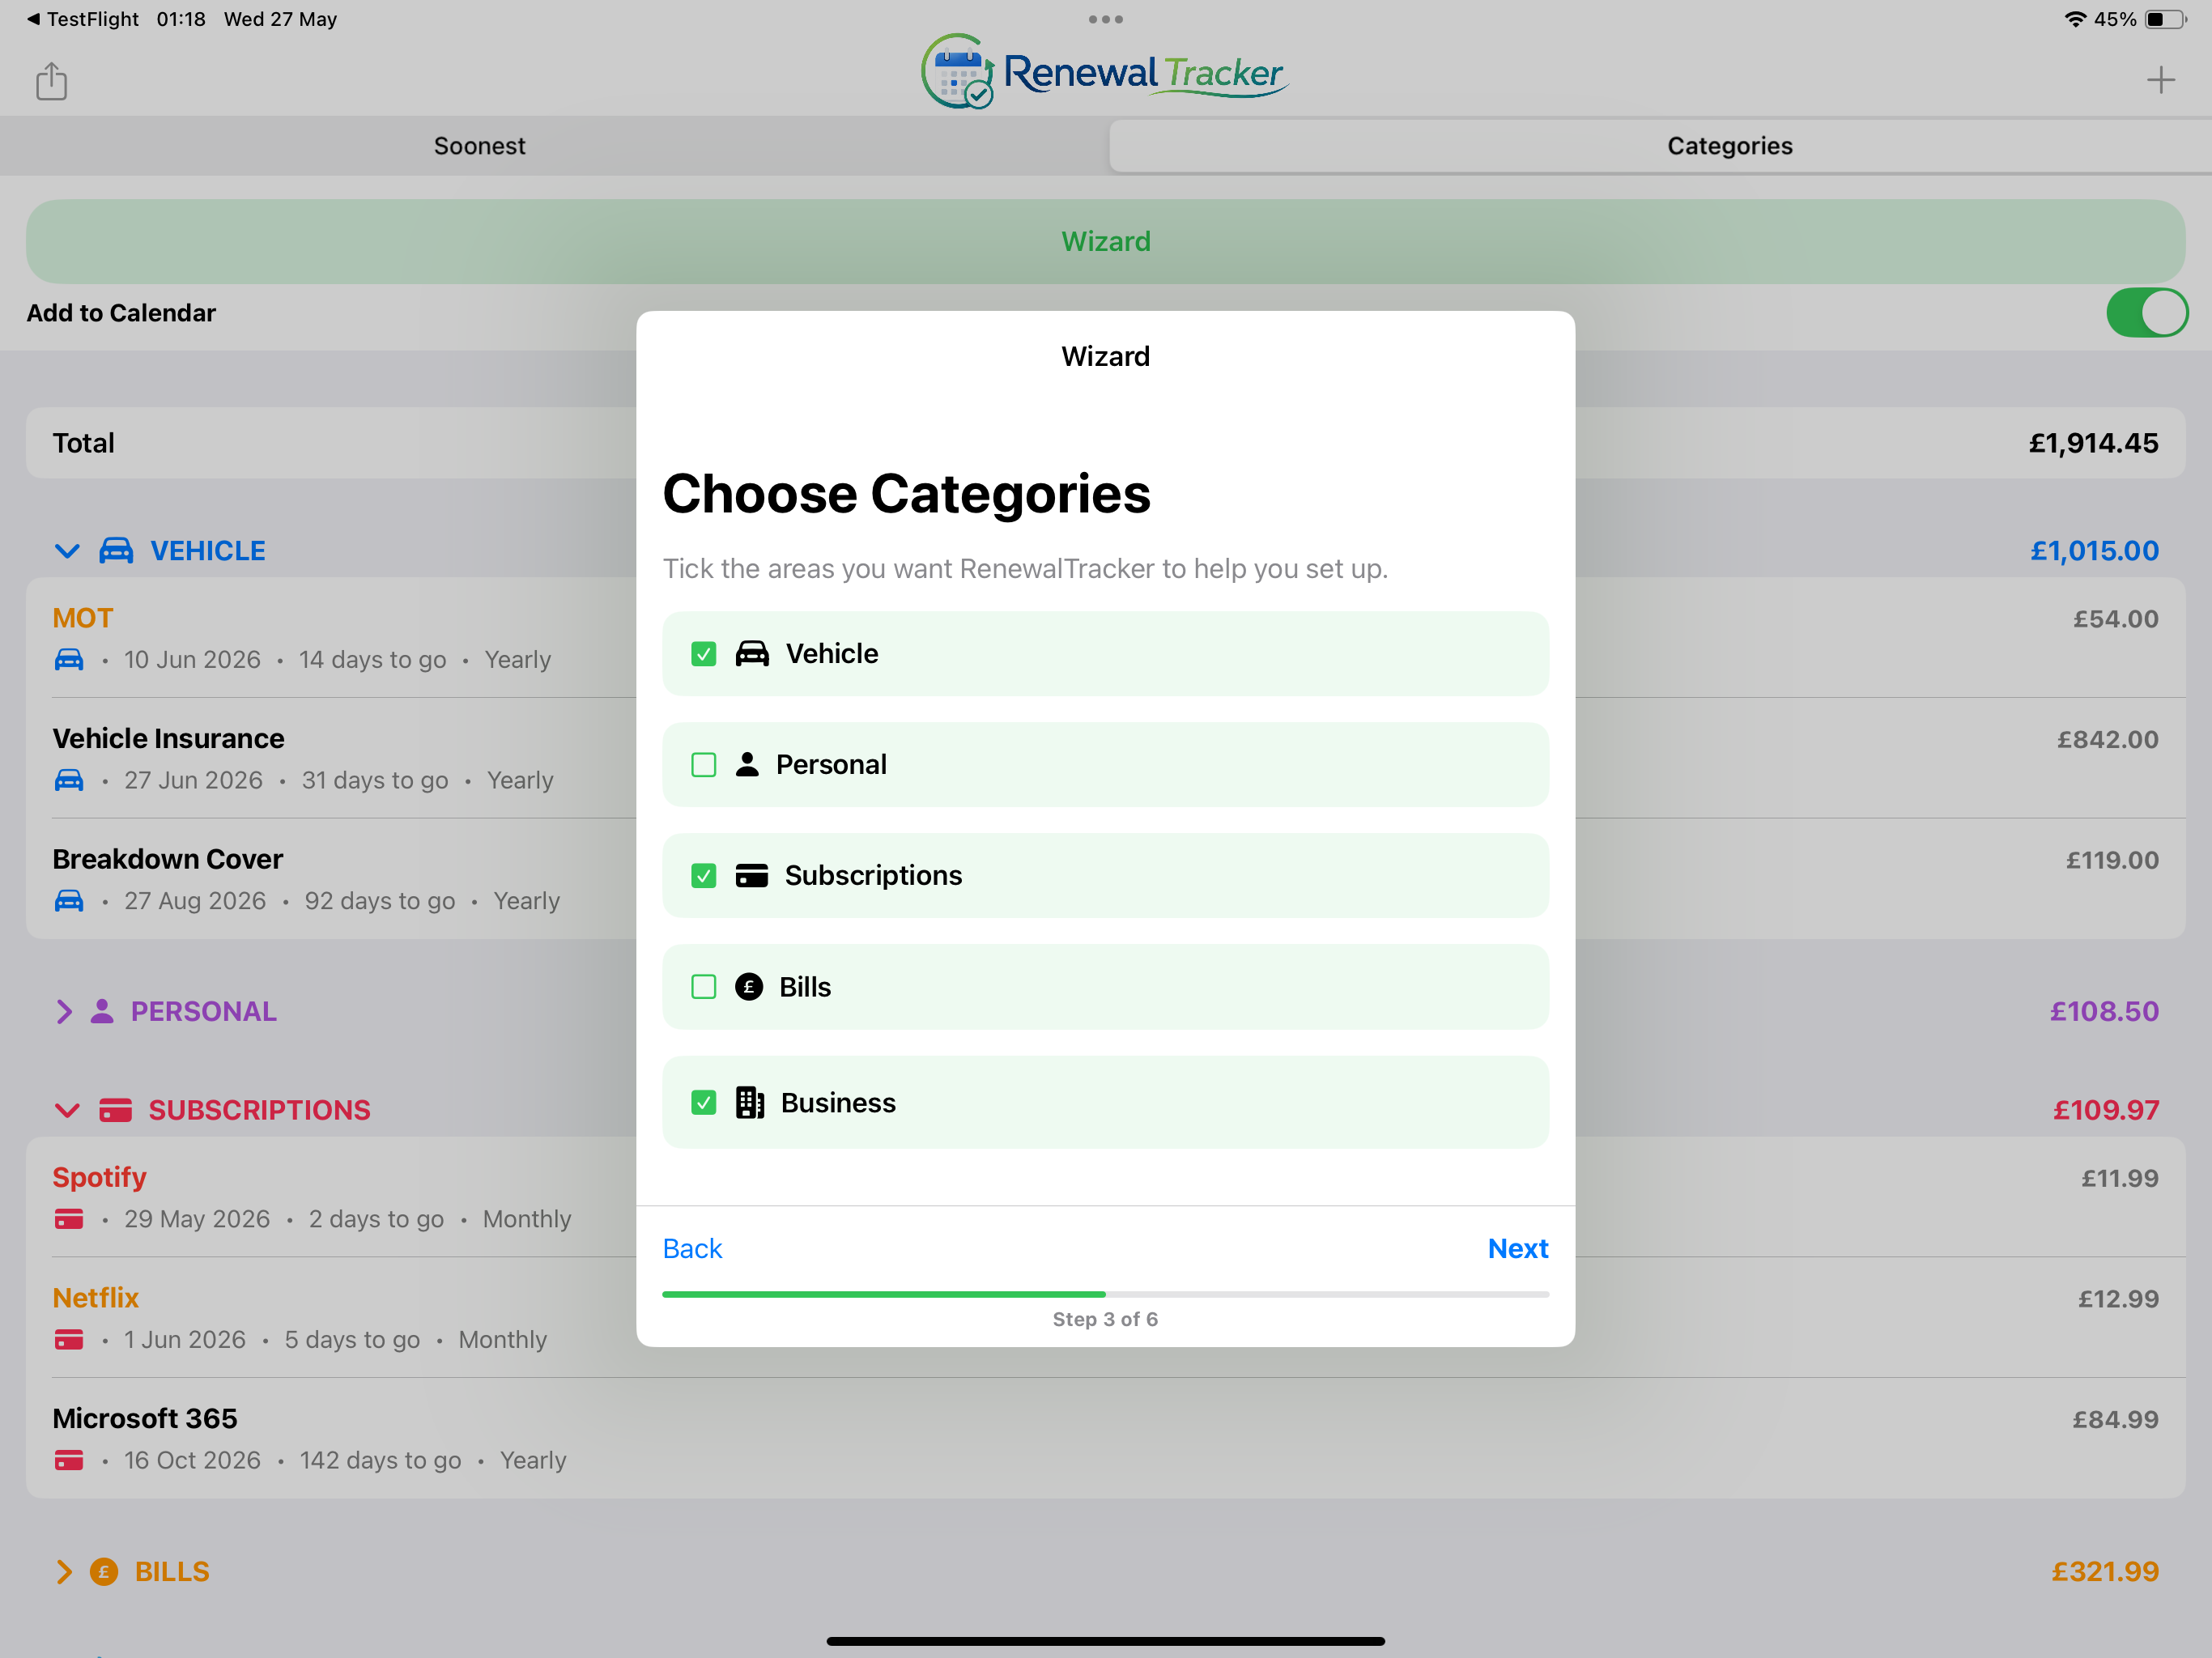
Task: Tap the blue car icon beside VEHICLE header
Action: pos(116,550)
